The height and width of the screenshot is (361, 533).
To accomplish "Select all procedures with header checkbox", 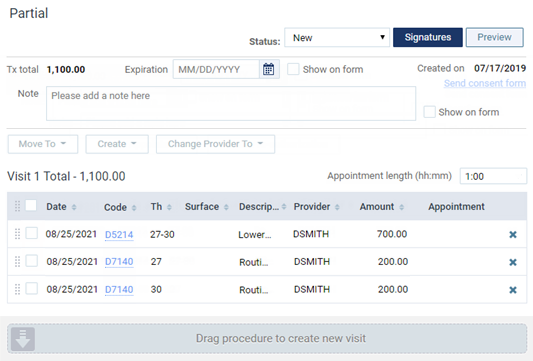I will (x=31, y=205).
